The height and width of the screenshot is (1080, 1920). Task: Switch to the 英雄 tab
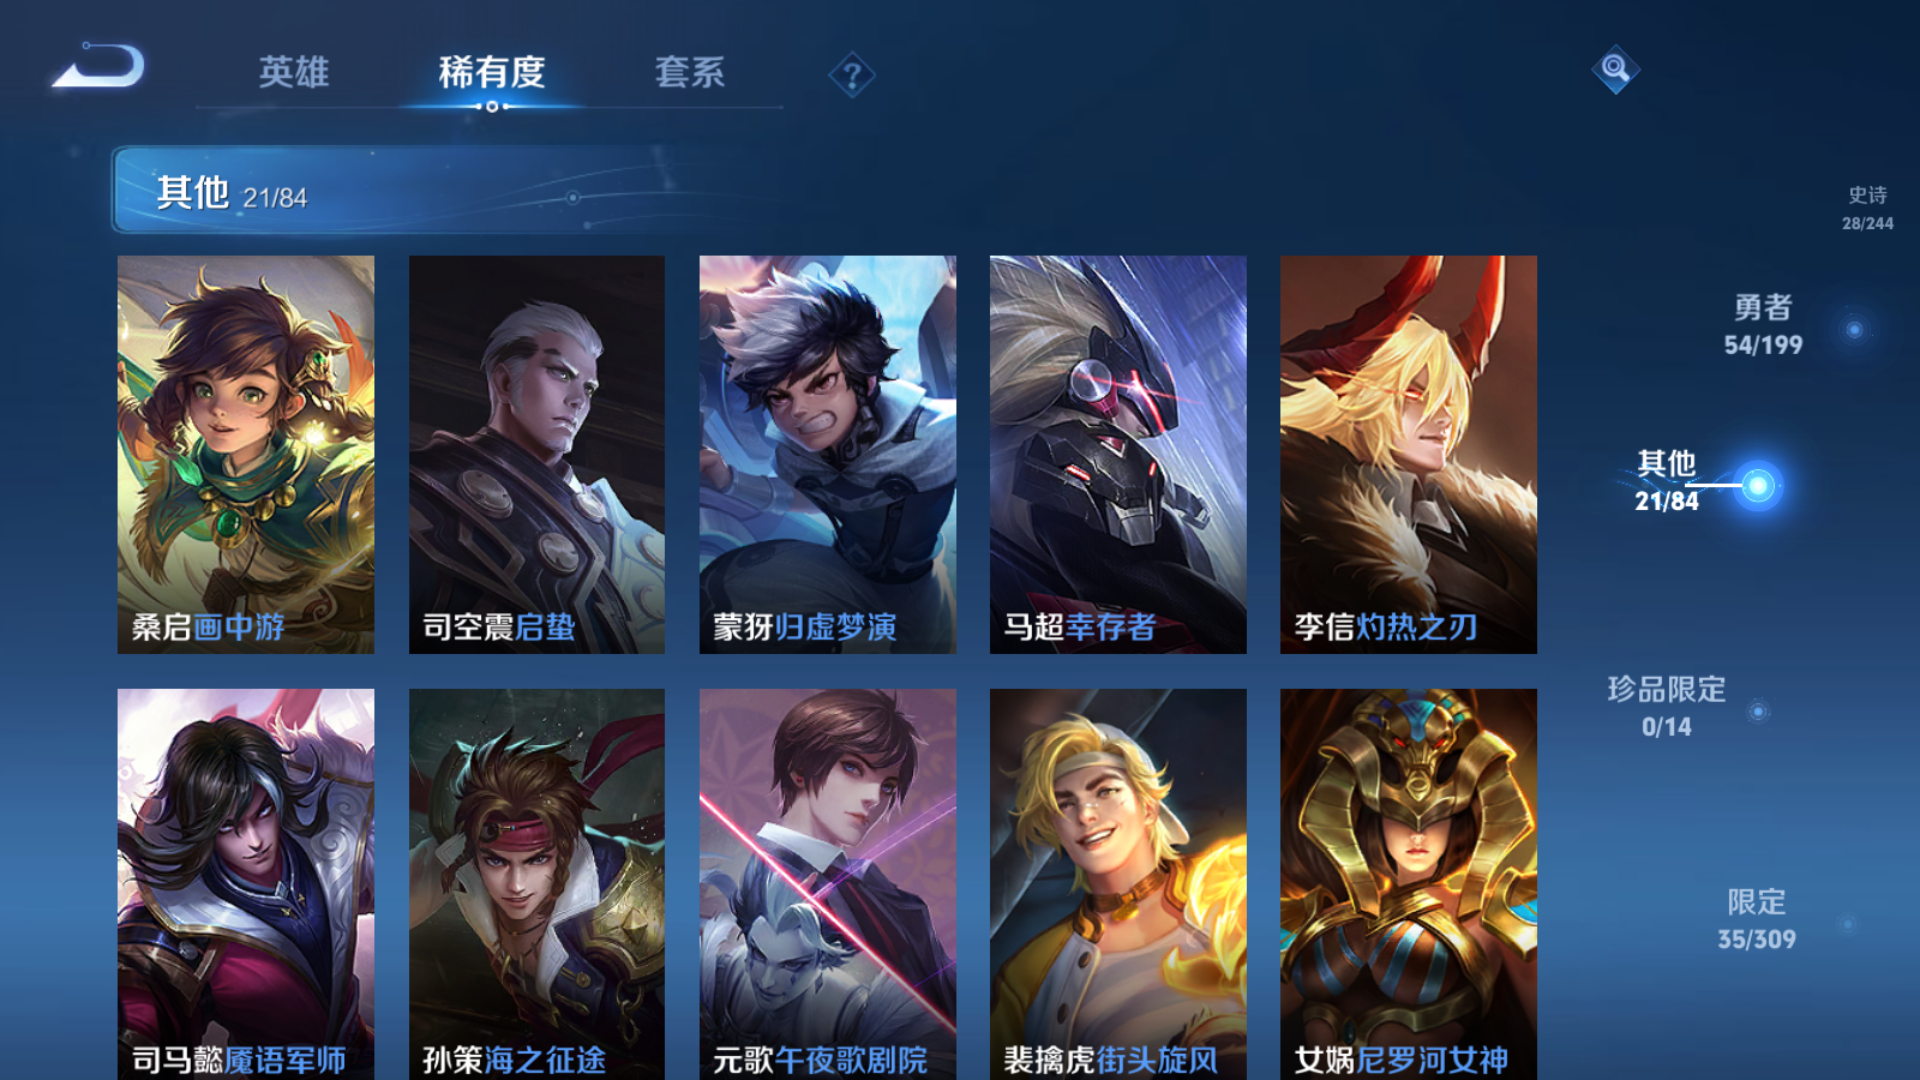click(x=294, y=72)
